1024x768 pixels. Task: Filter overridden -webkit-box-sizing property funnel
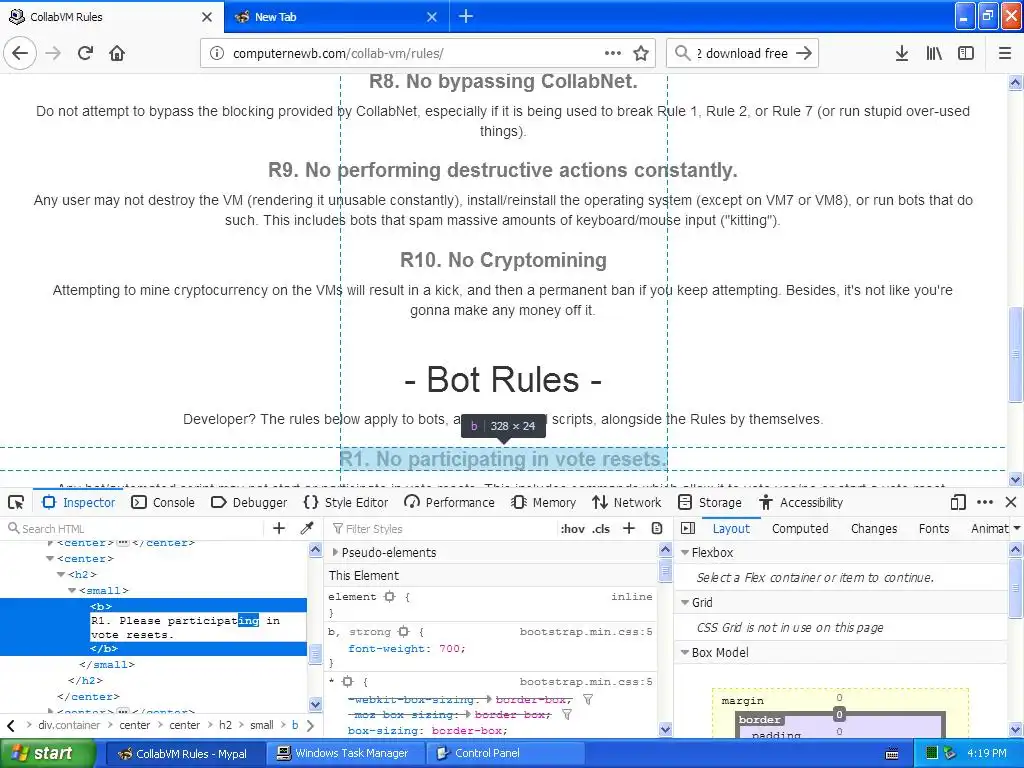(x=588, y=699)
